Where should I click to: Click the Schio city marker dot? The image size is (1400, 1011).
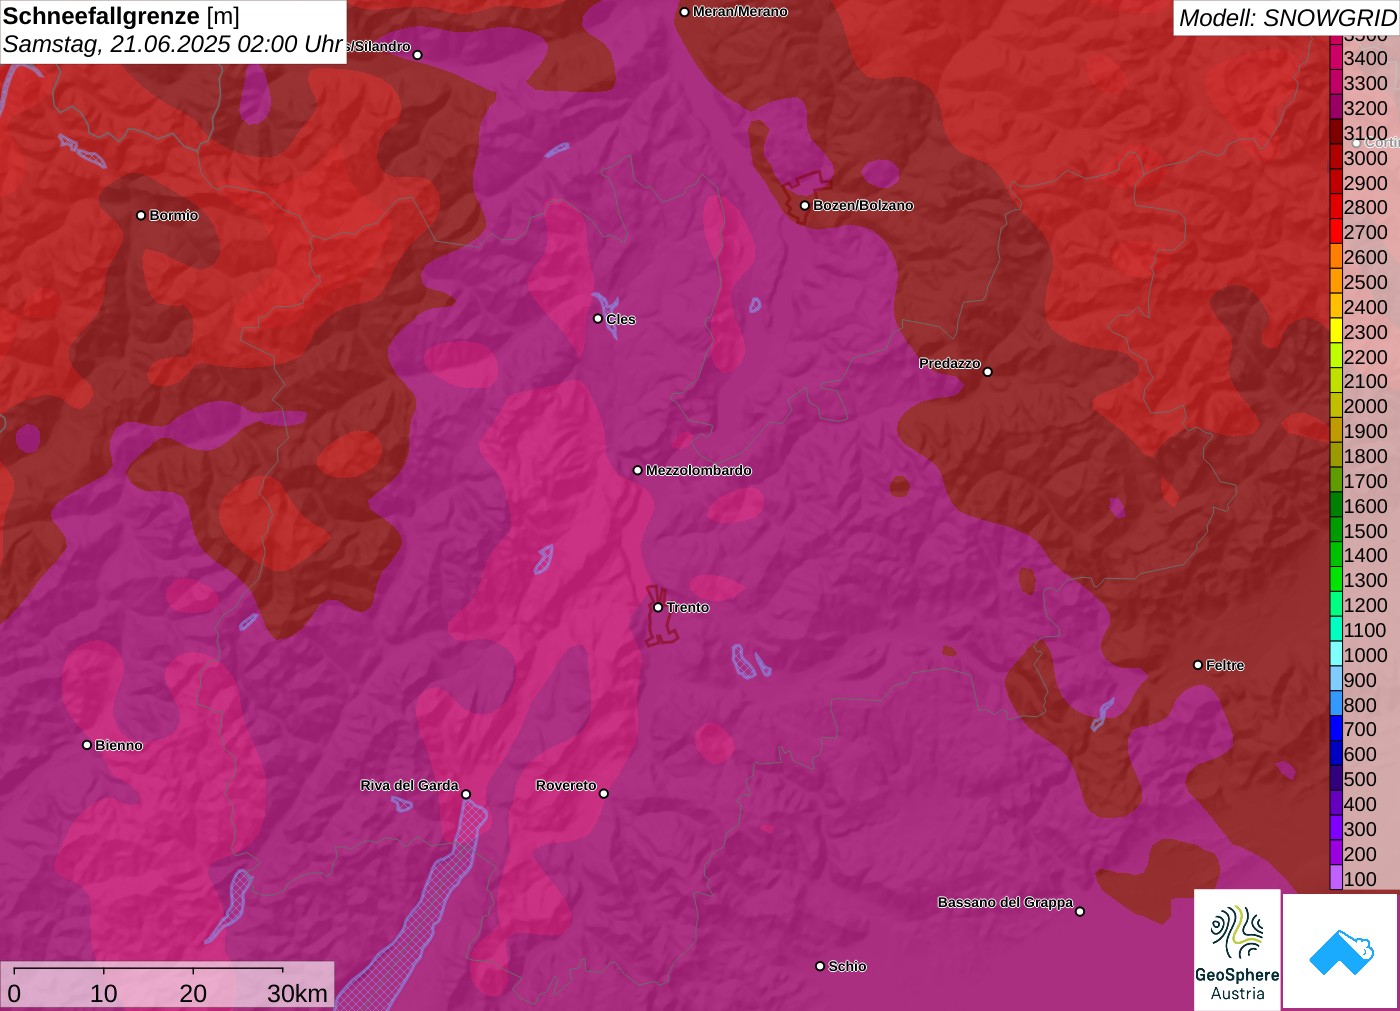coord(820,966)
